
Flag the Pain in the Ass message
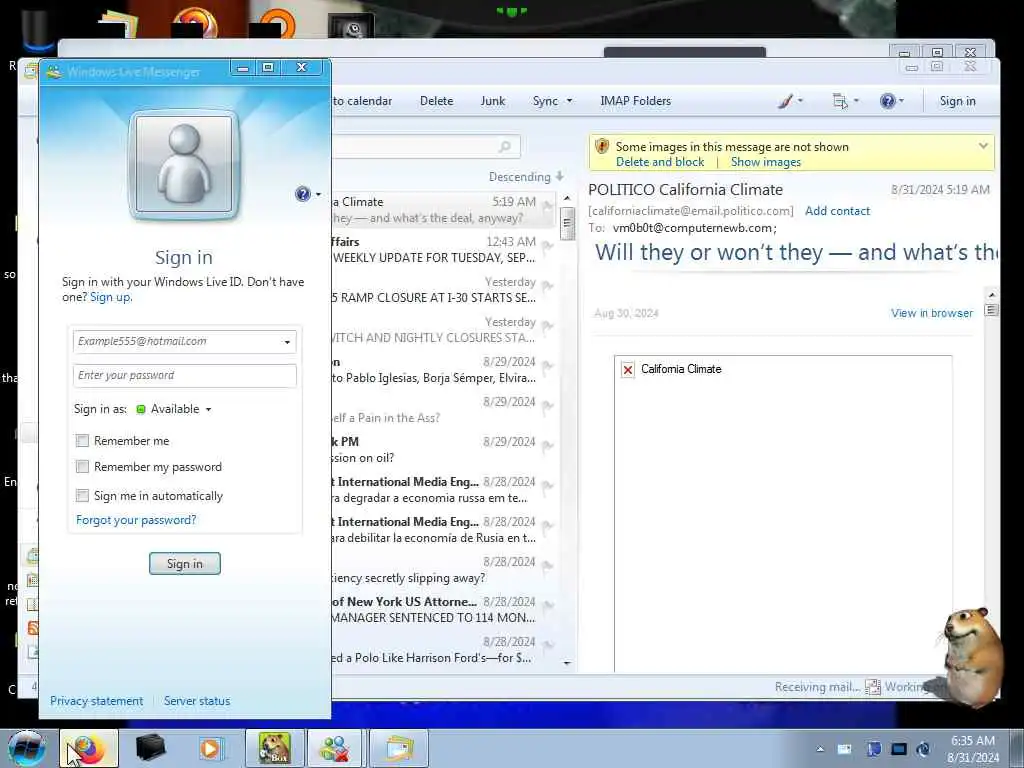[547, 407]
